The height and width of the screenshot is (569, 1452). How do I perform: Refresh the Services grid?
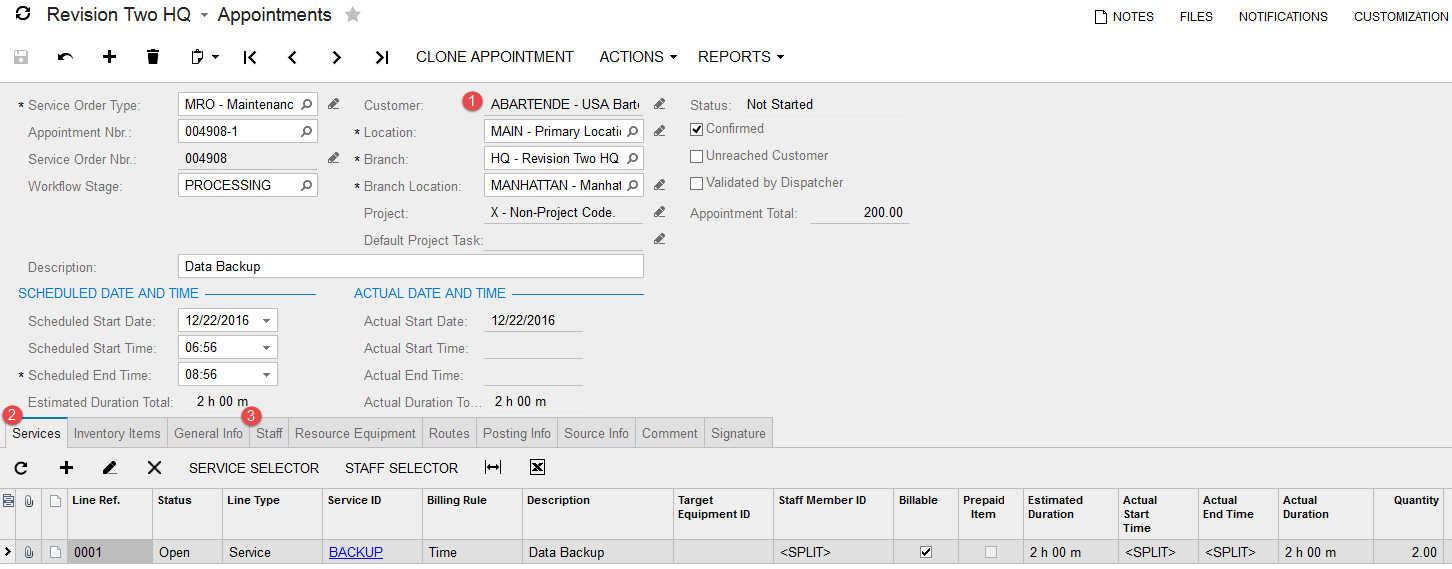coord(21,468)
